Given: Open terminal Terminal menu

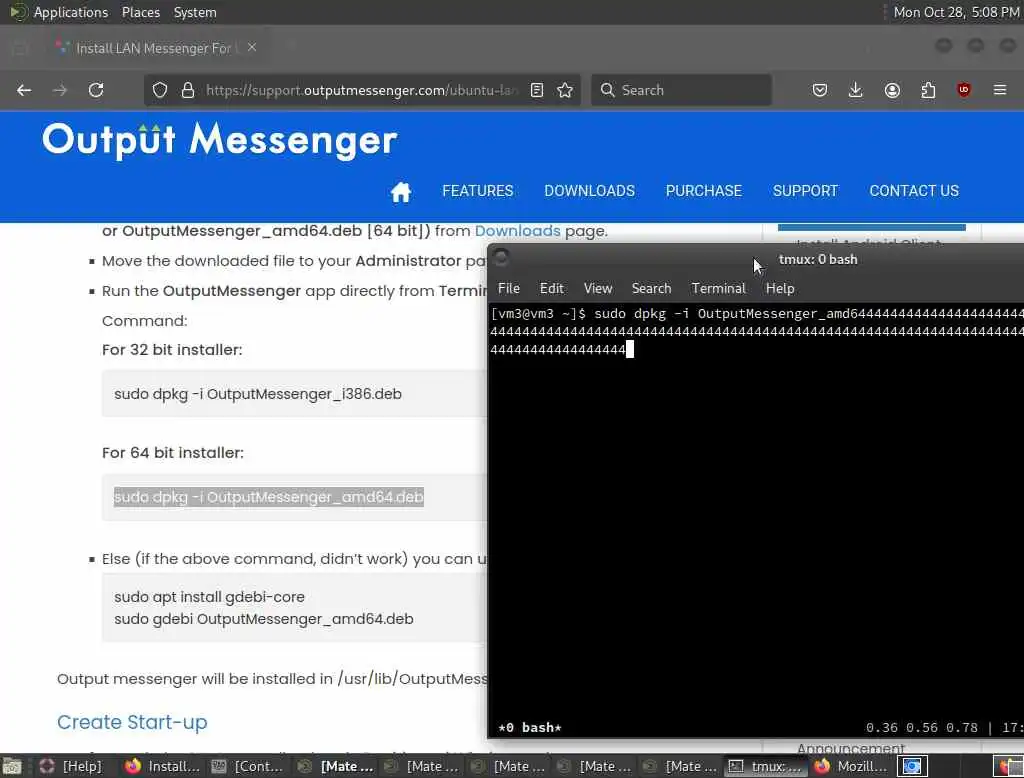Looking at the screenshot, I should 718,288.
